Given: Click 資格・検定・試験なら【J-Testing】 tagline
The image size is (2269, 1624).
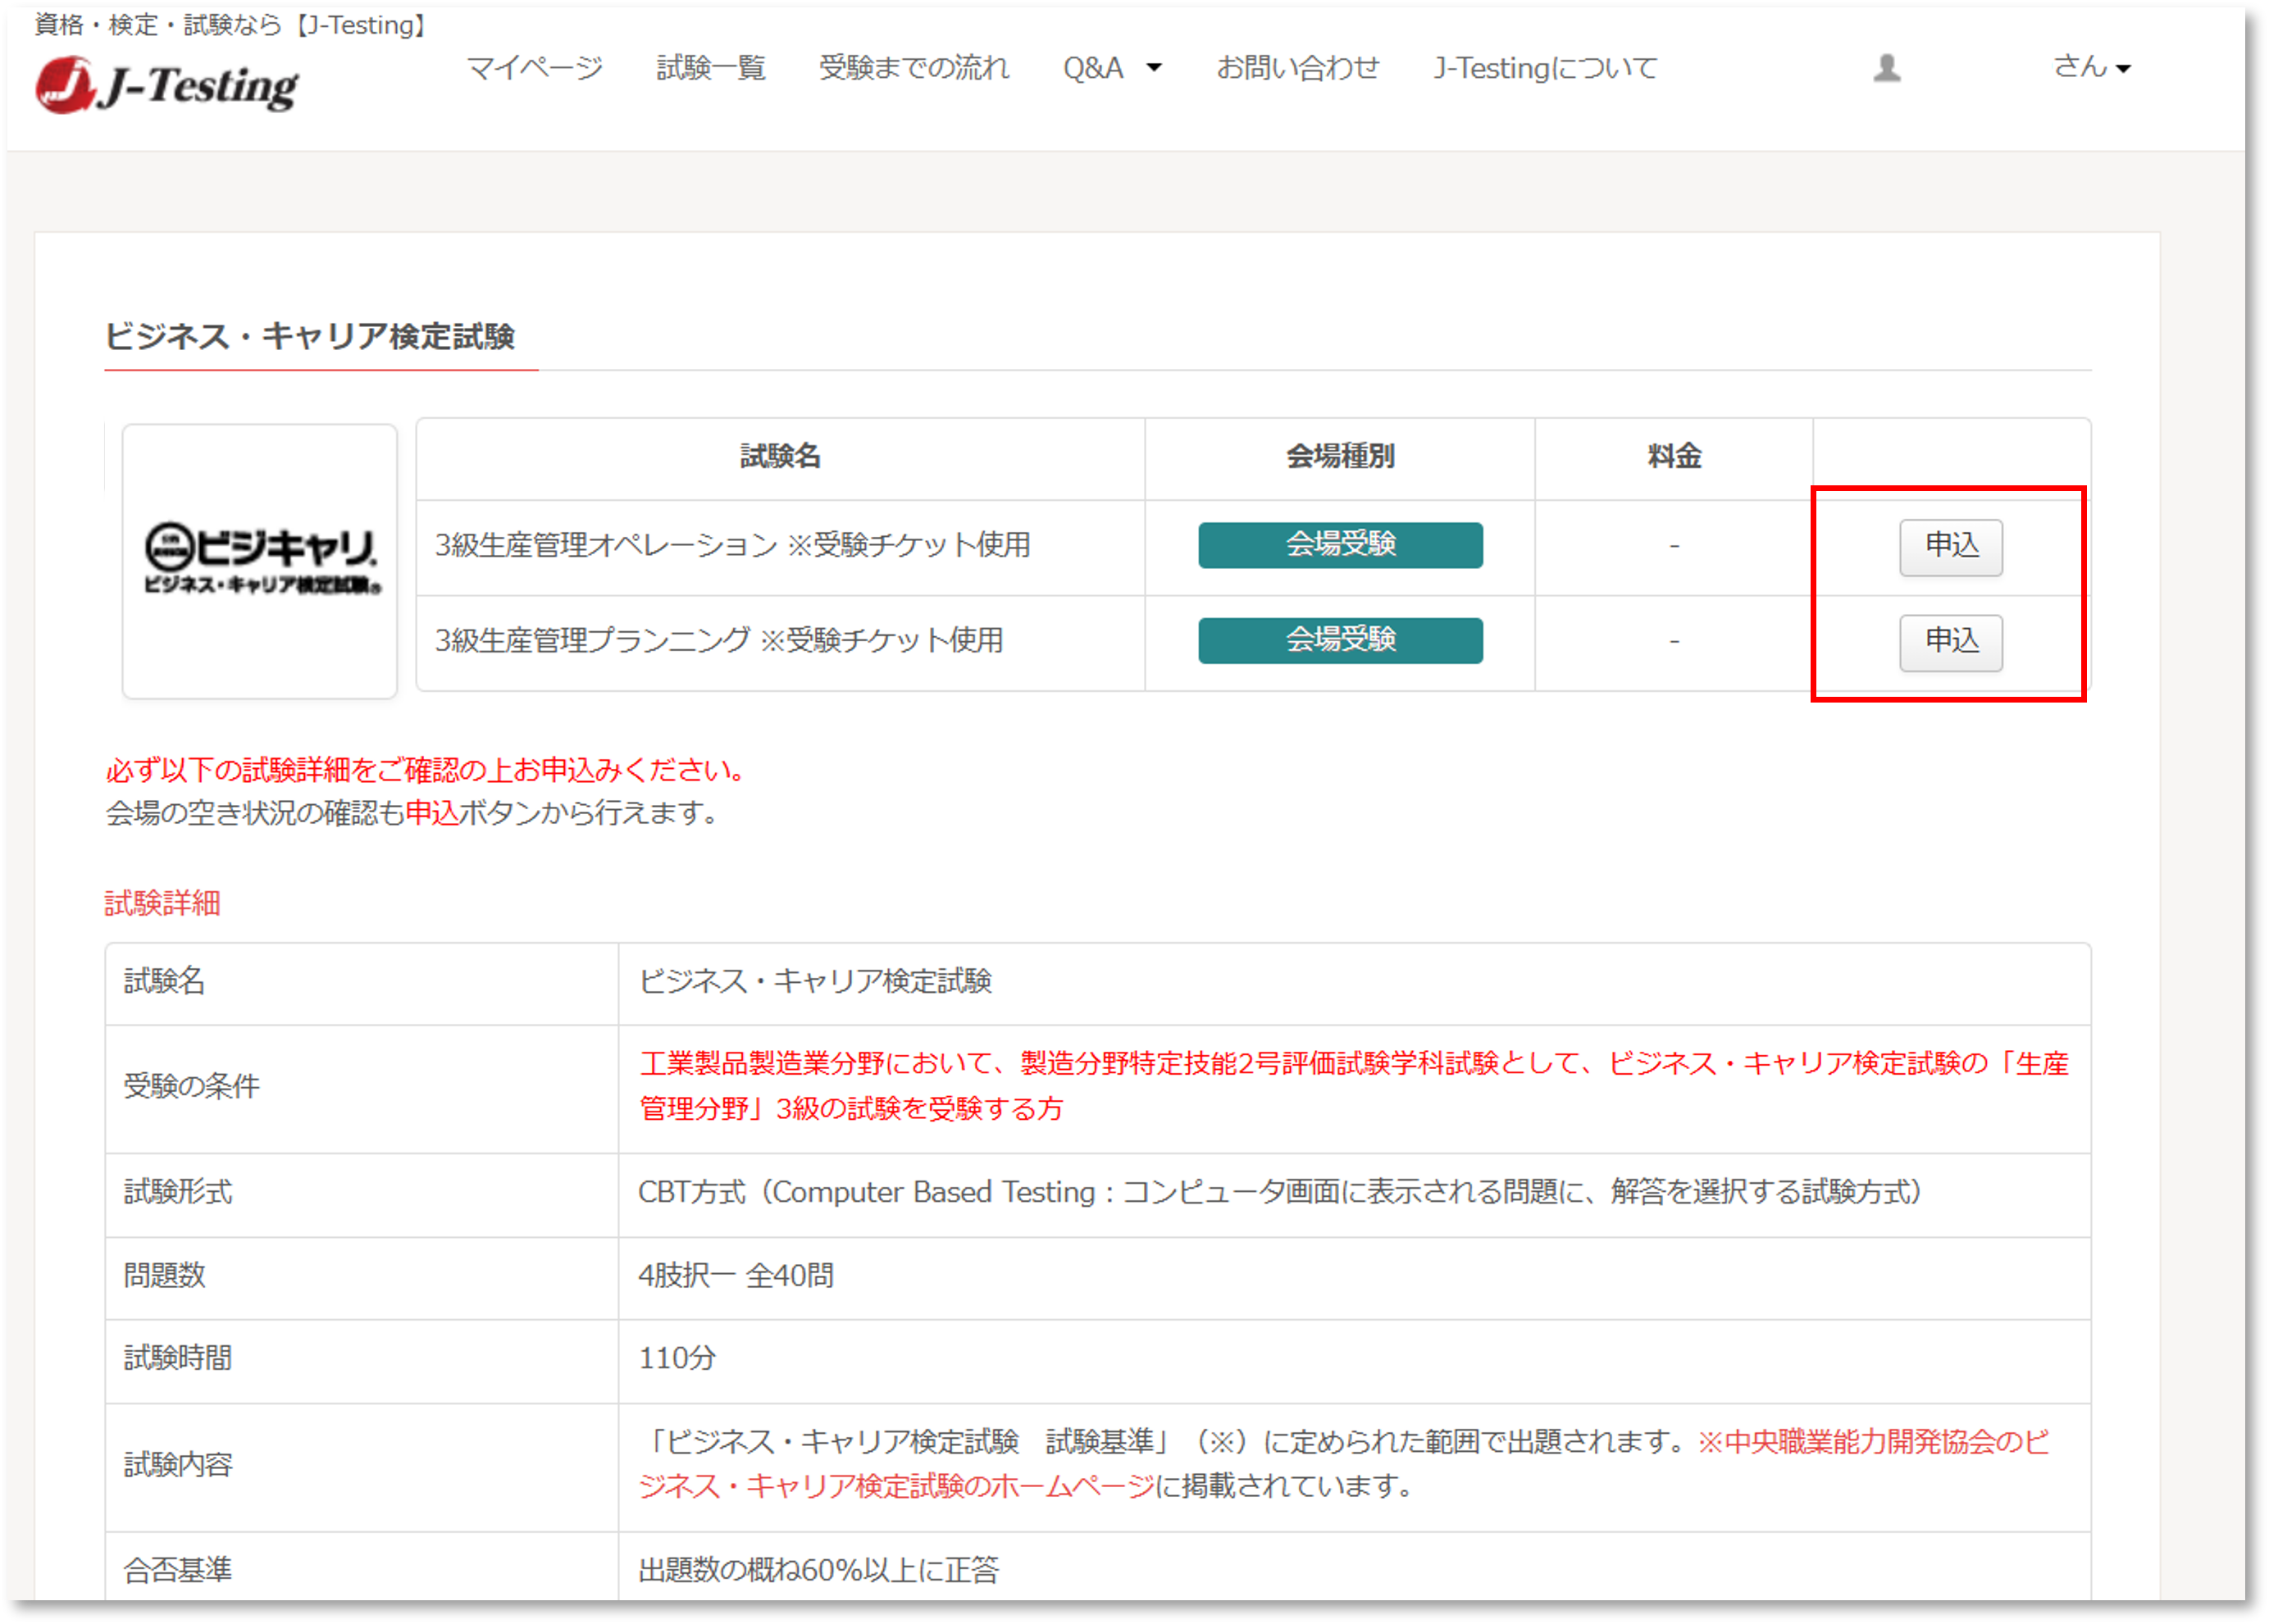Looking at the screenshot, I should [x=231, y=25].
